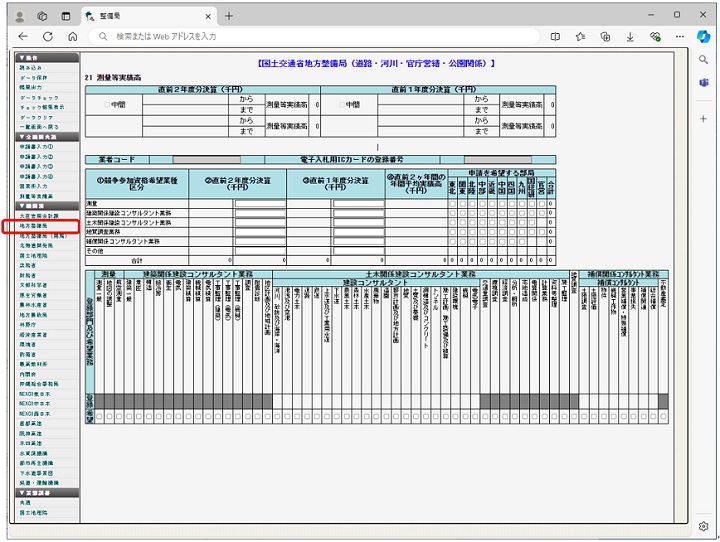Viewport: 720px width, 542px height.
Task: Select 読み込み in the sidebar
Action: tap(30, 68)
